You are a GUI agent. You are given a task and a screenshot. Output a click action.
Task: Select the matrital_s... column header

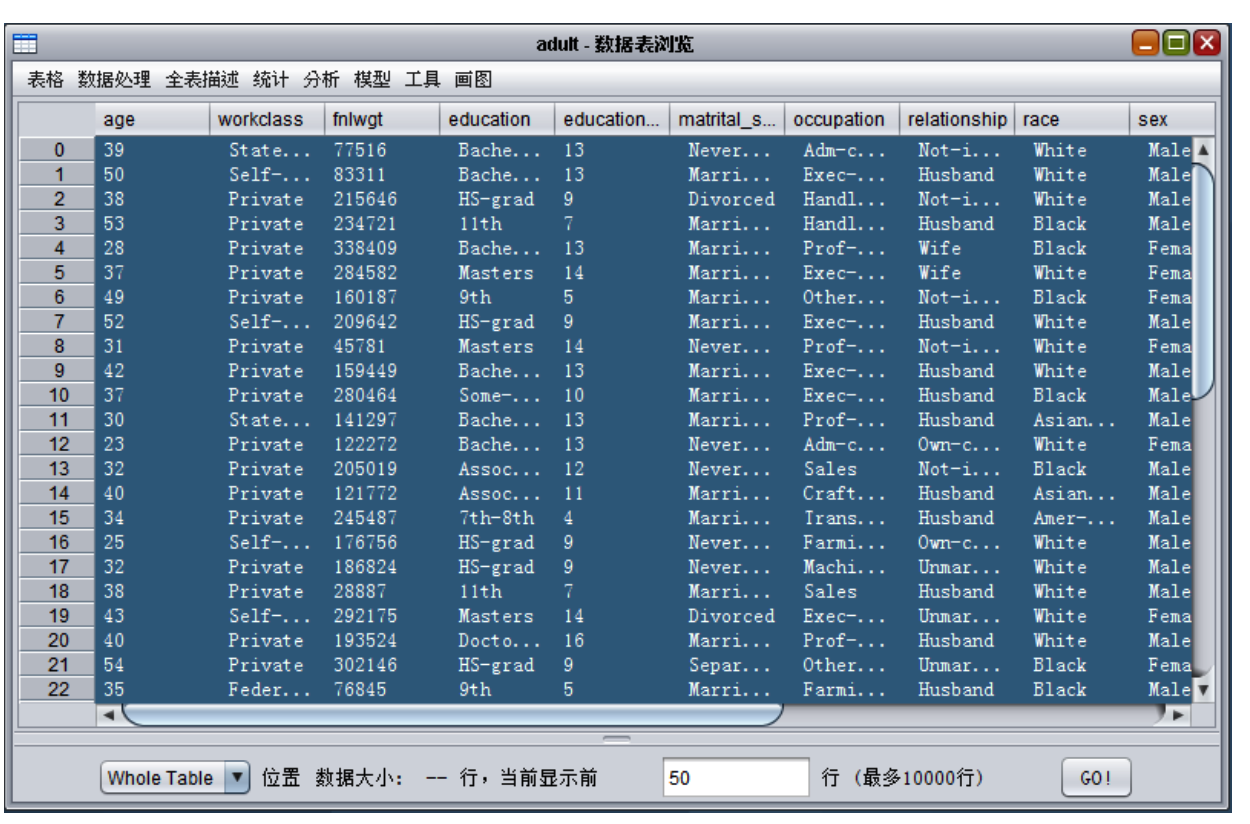point(727,119)
